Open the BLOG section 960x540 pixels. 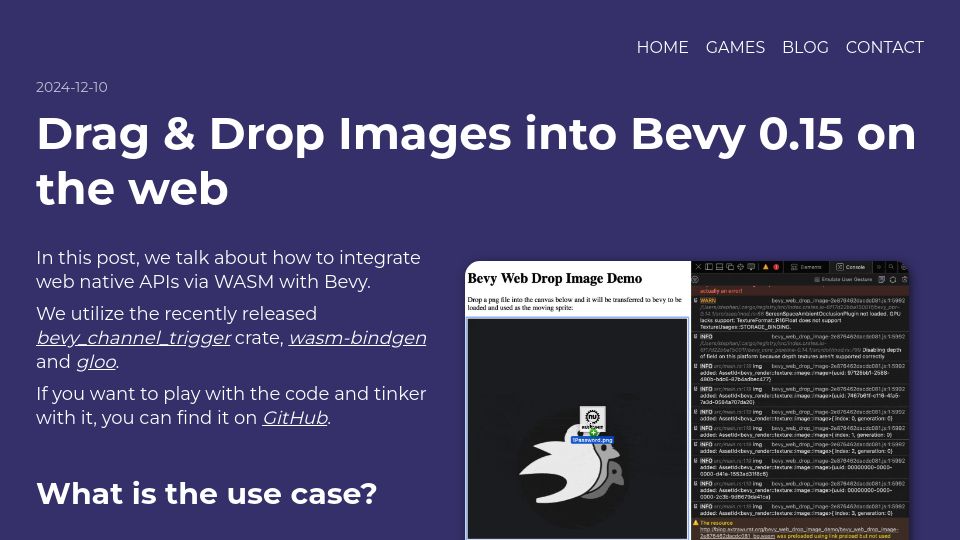(805, 47)
